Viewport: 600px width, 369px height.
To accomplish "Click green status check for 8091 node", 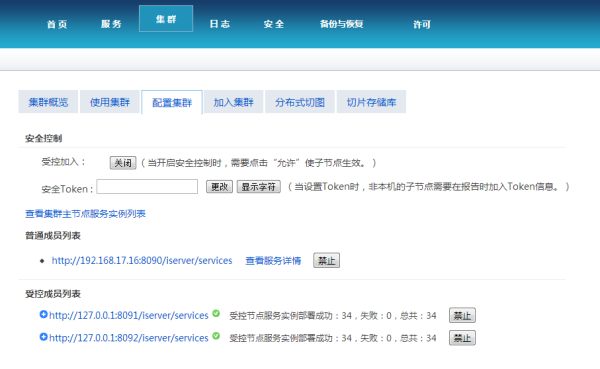I will [x=216, y=313].
